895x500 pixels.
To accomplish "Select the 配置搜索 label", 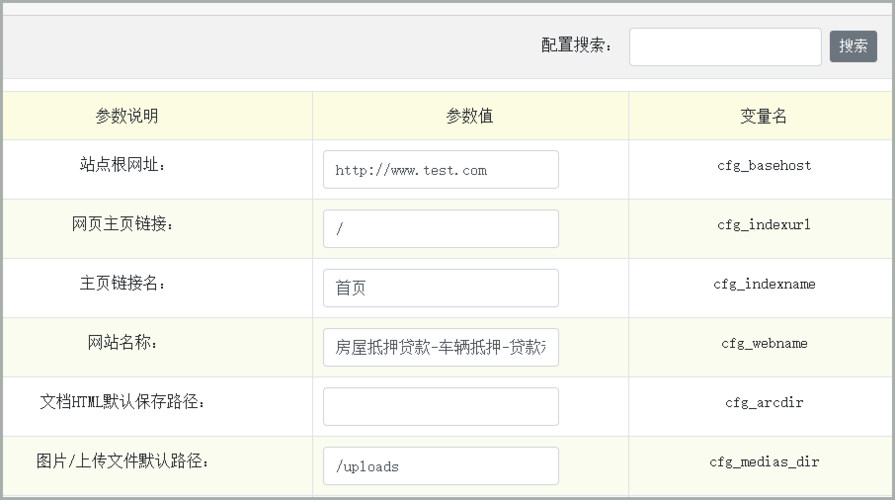I will (x=576, y=45).
